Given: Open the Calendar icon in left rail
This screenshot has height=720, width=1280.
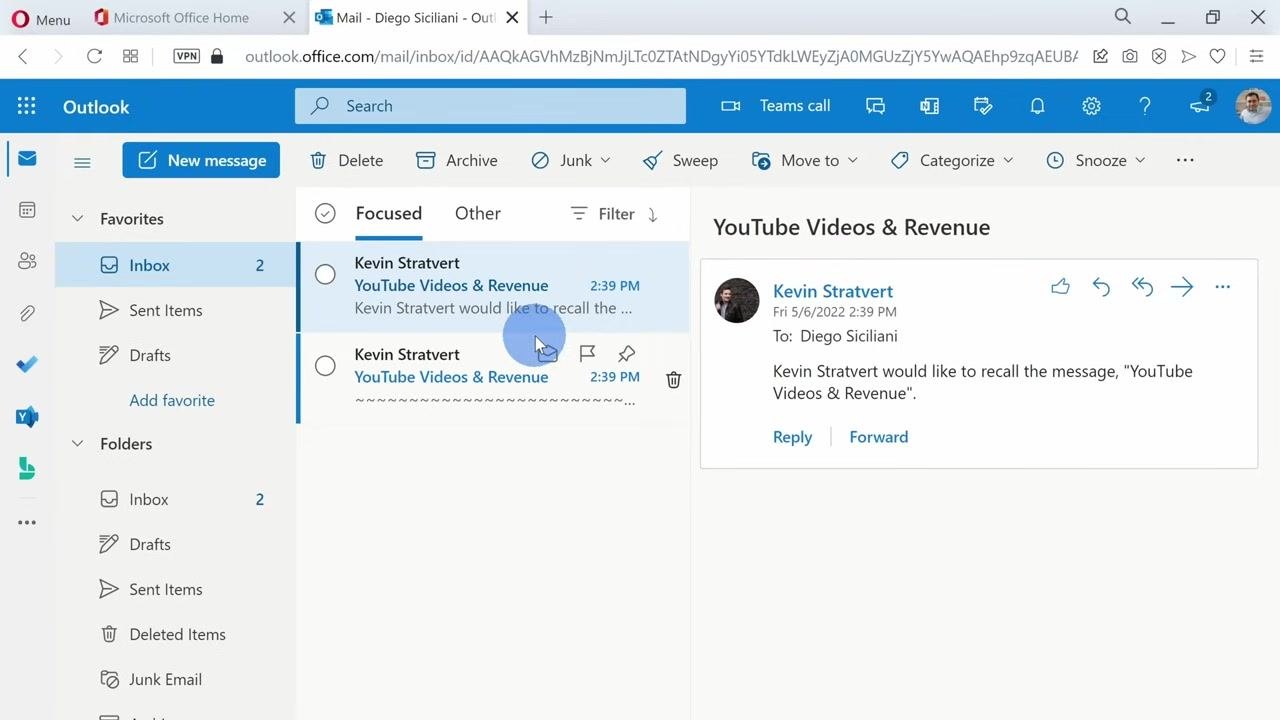Looking at the screenshot, I should coord(27,210).
